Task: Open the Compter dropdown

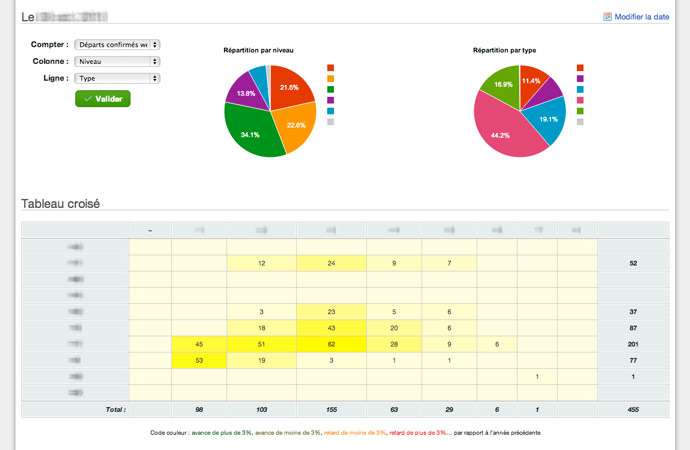Action: tap(117, 45)
